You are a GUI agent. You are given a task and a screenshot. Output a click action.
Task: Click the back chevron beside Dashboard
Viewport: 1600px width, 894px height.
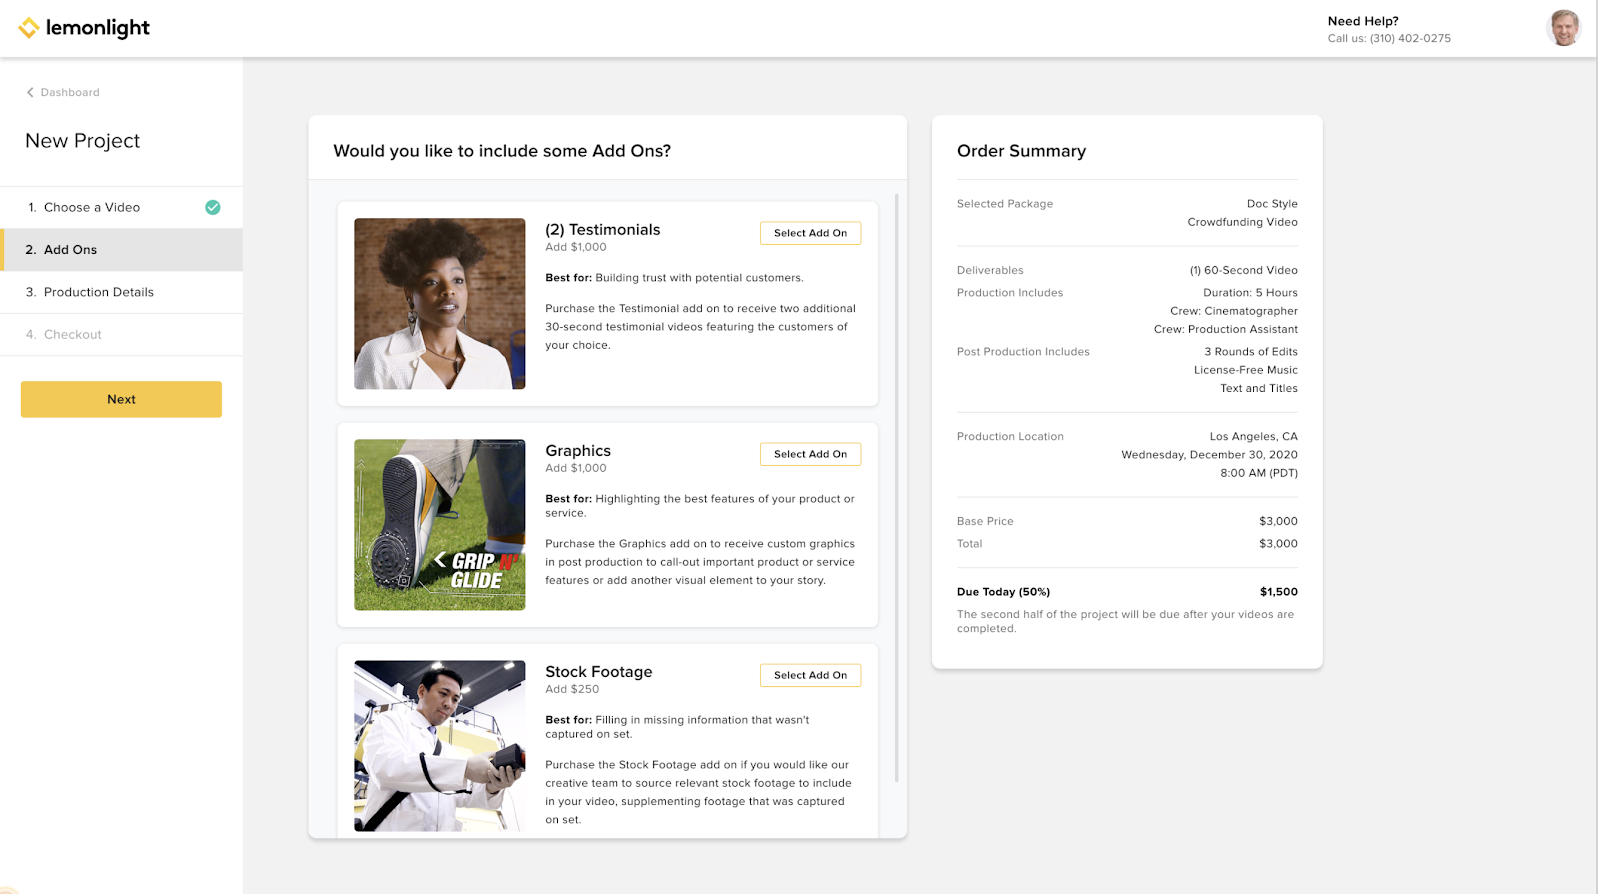[x=30, y=92]
